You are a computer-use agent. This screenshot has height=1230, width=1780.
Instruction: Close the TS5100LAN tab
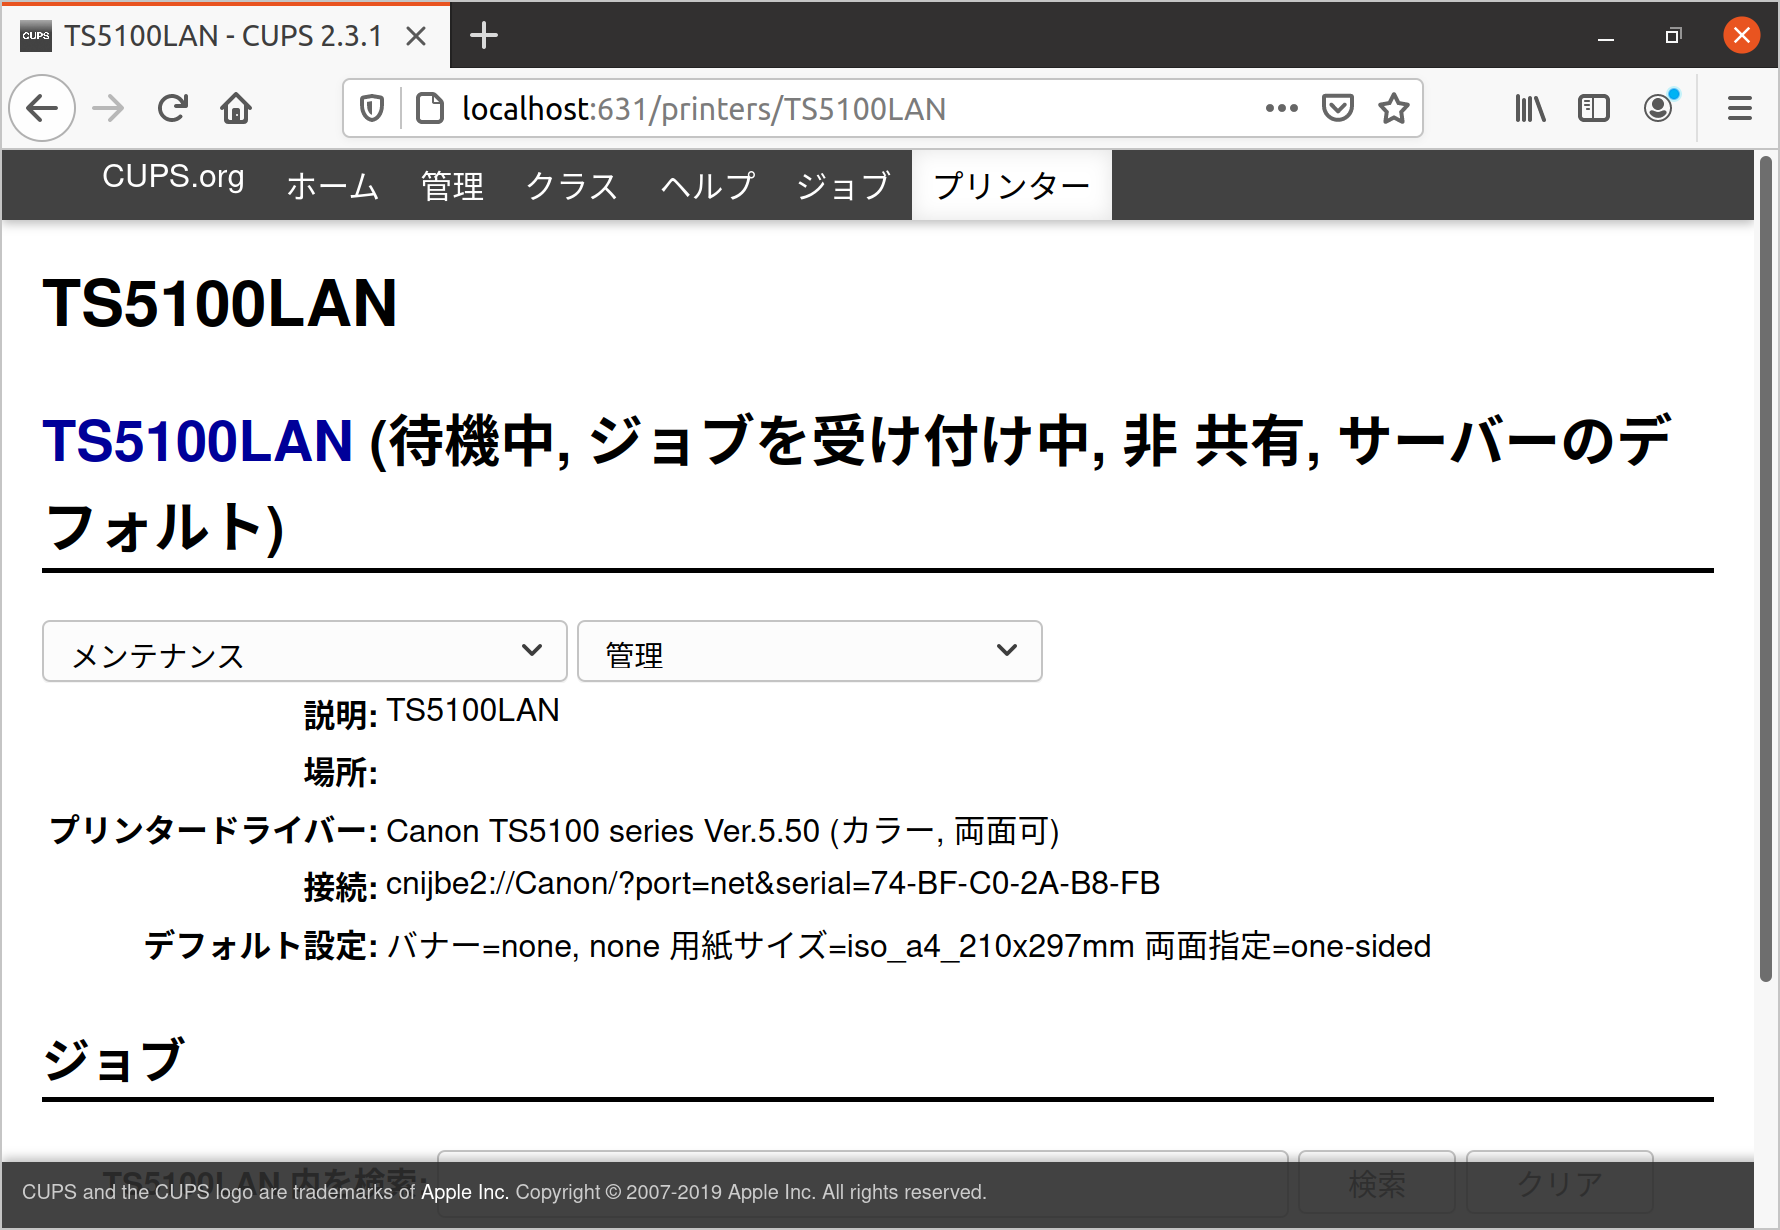click(416, 36)
